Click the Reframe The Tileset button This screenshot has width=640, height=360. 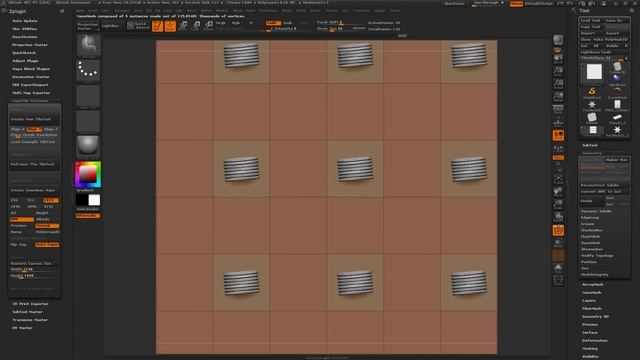34,164
